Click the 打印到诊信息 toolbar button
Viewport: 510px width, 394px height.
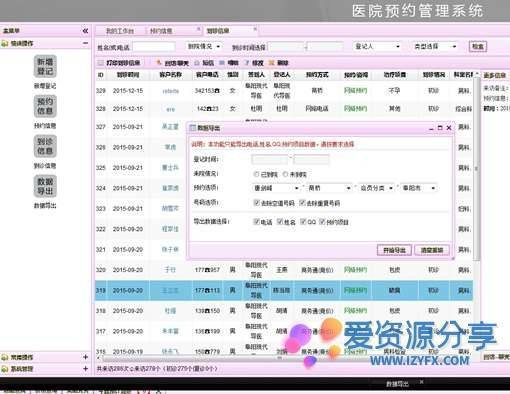(119, 63)
